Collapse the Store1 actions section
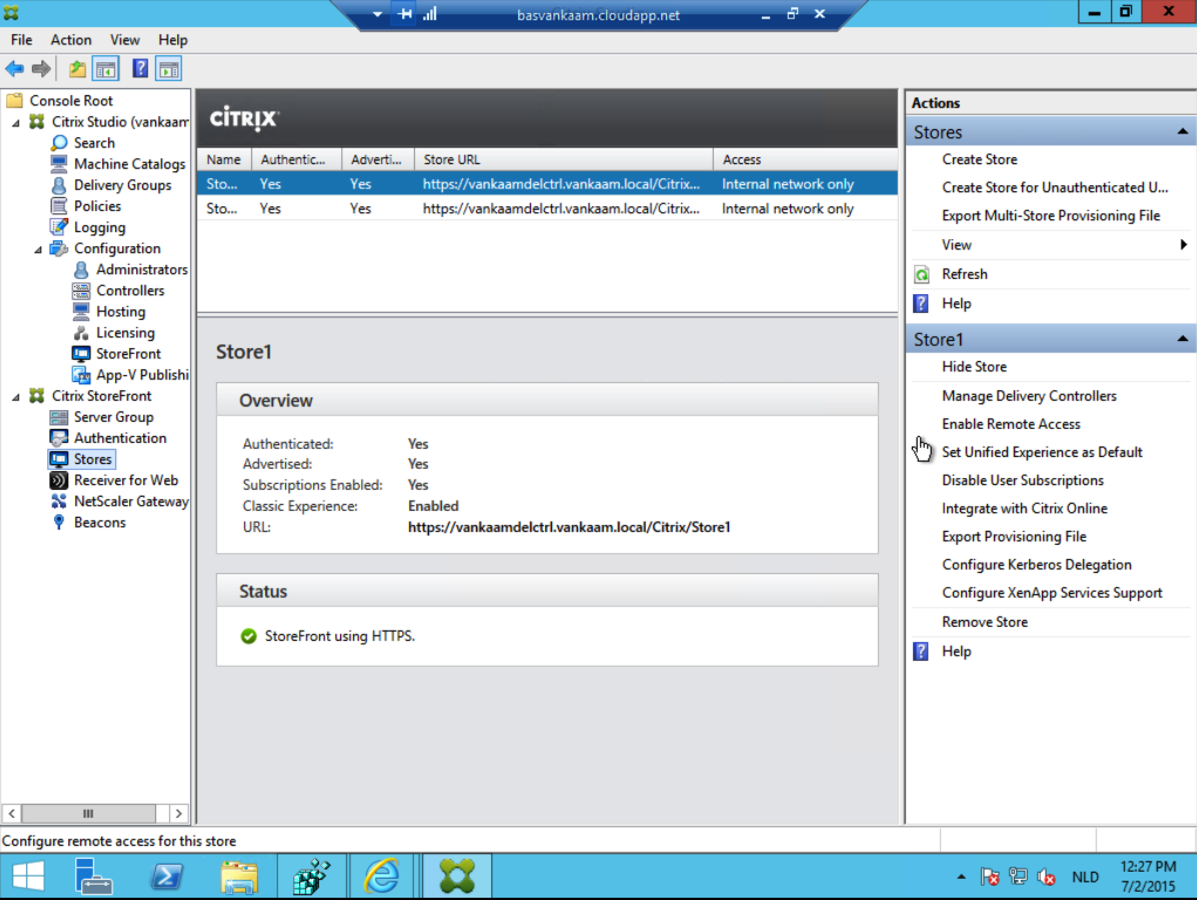The image size is (1197, 900). tap(1182, 339)
